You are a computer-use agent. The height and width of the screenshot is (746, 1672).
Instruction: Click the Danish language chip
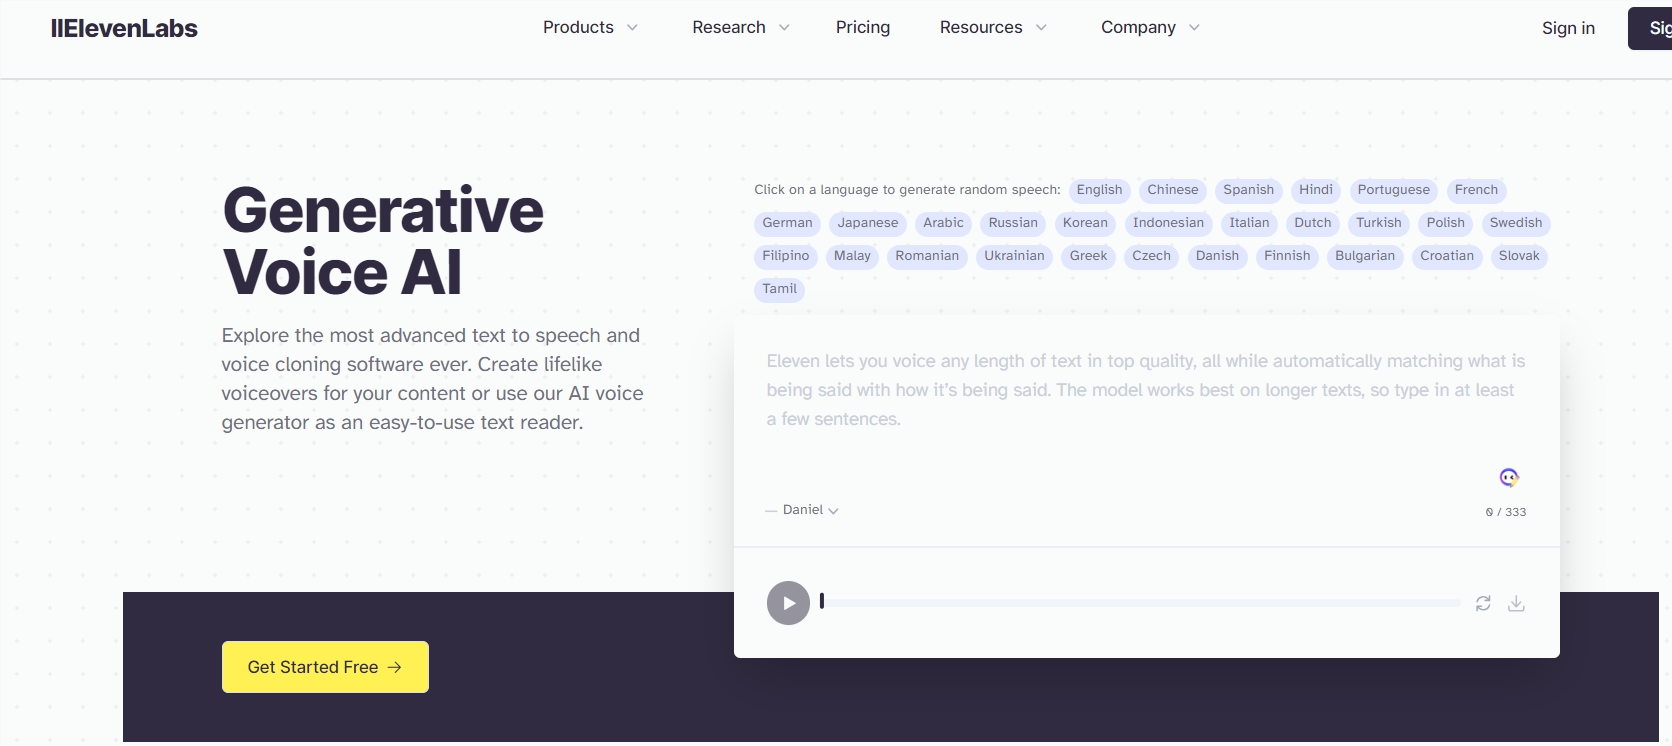(1217, 256)
